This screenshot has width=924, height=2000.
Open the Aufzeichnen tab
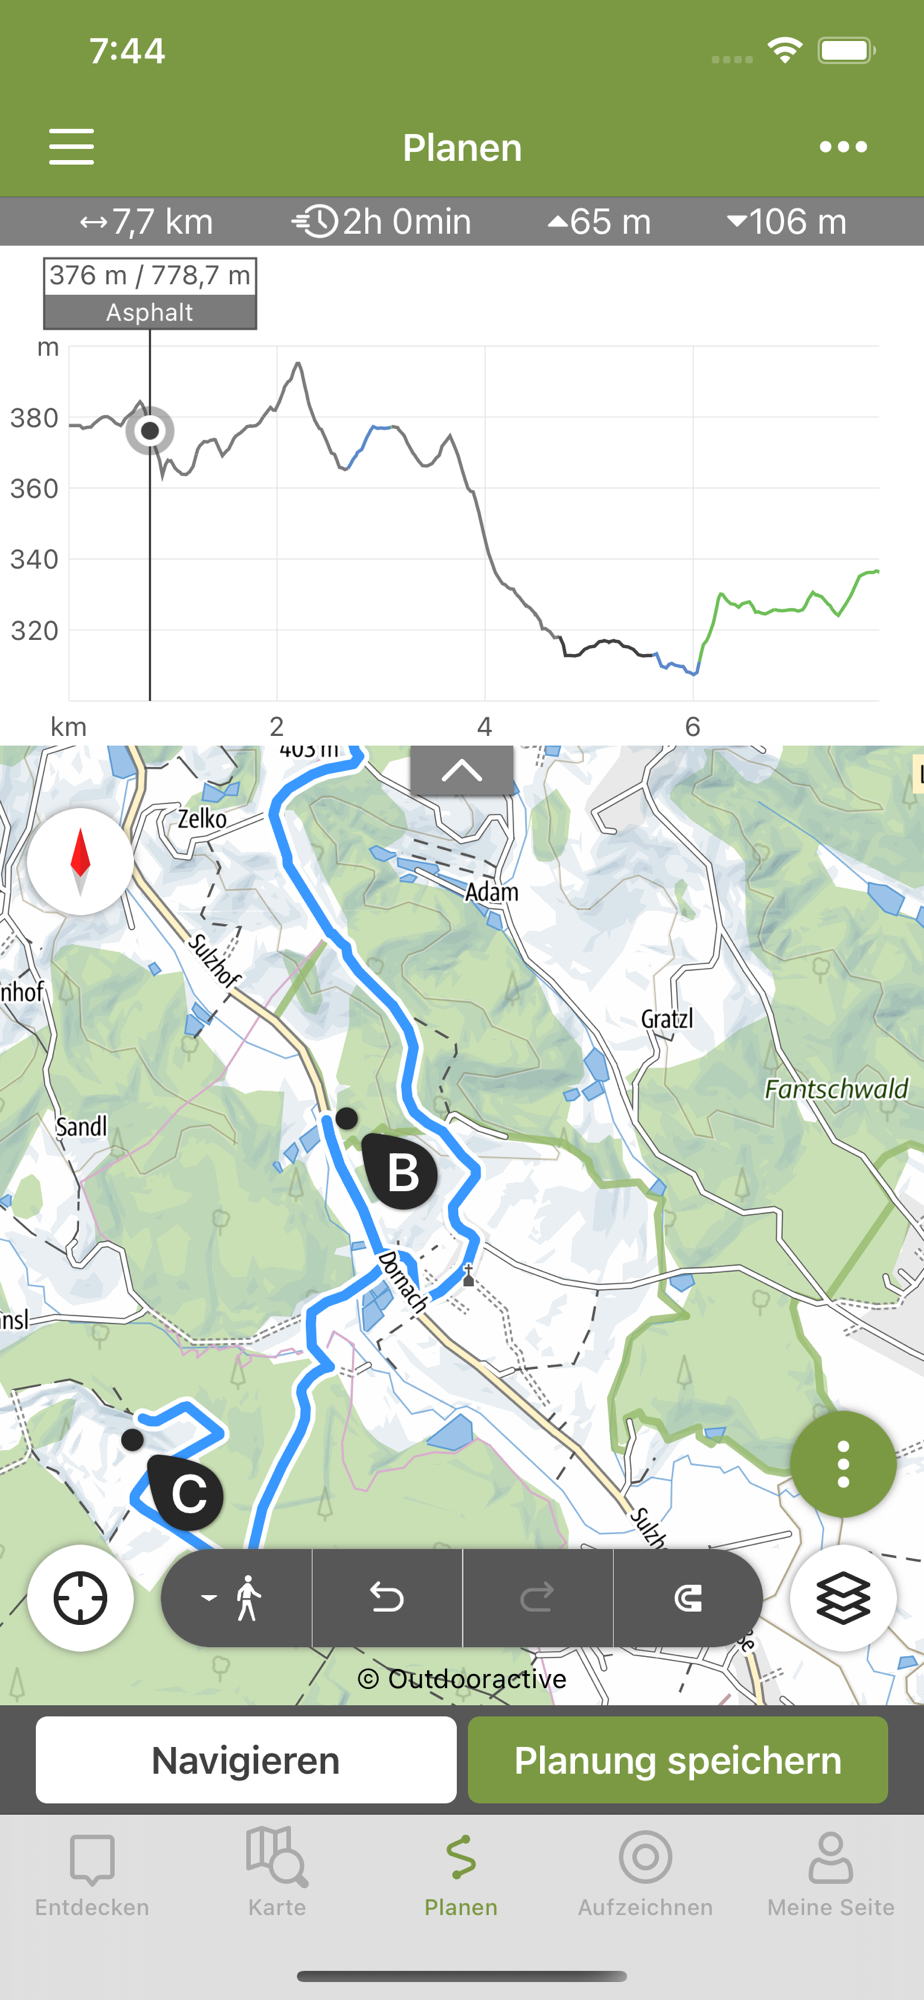point(645,1875)
